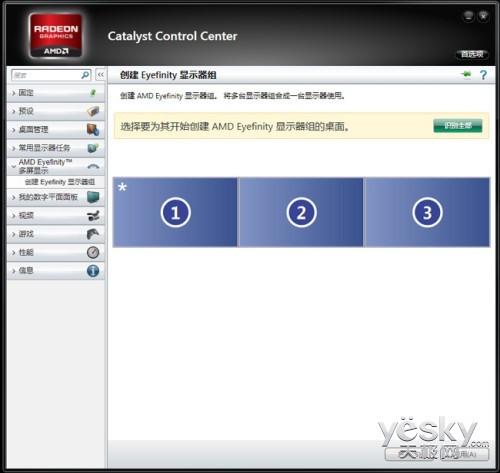
Task: Expand the 我的数字平面面板 chevron
Action: (x=14, y=197)
